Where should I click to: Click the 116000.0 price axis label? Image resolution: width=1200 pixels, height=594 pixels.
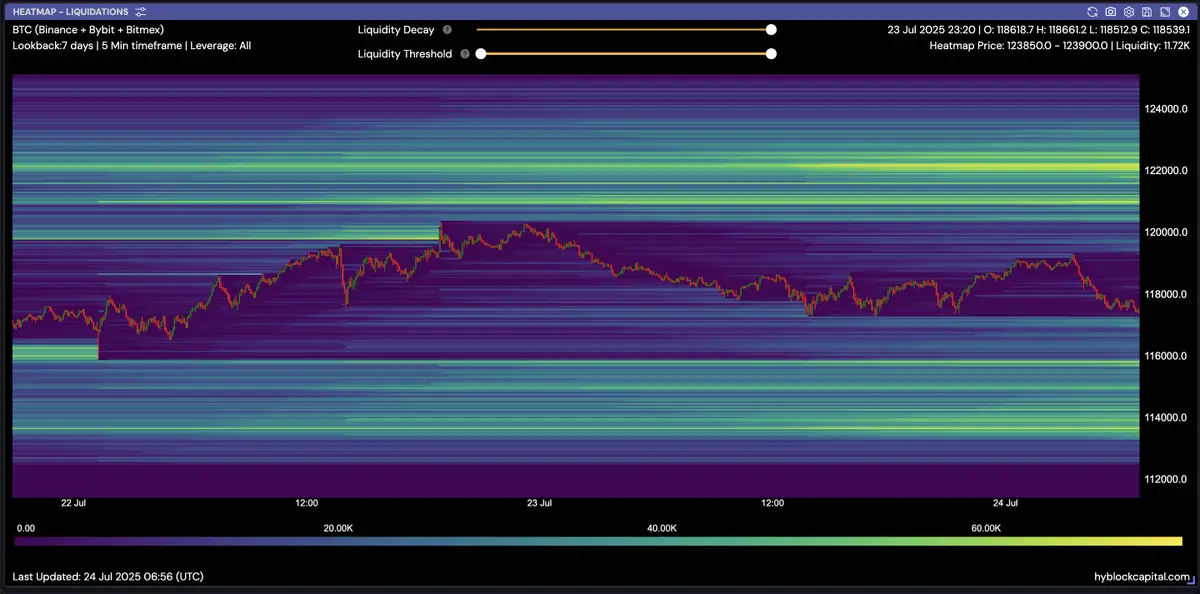pos(1166,356)
